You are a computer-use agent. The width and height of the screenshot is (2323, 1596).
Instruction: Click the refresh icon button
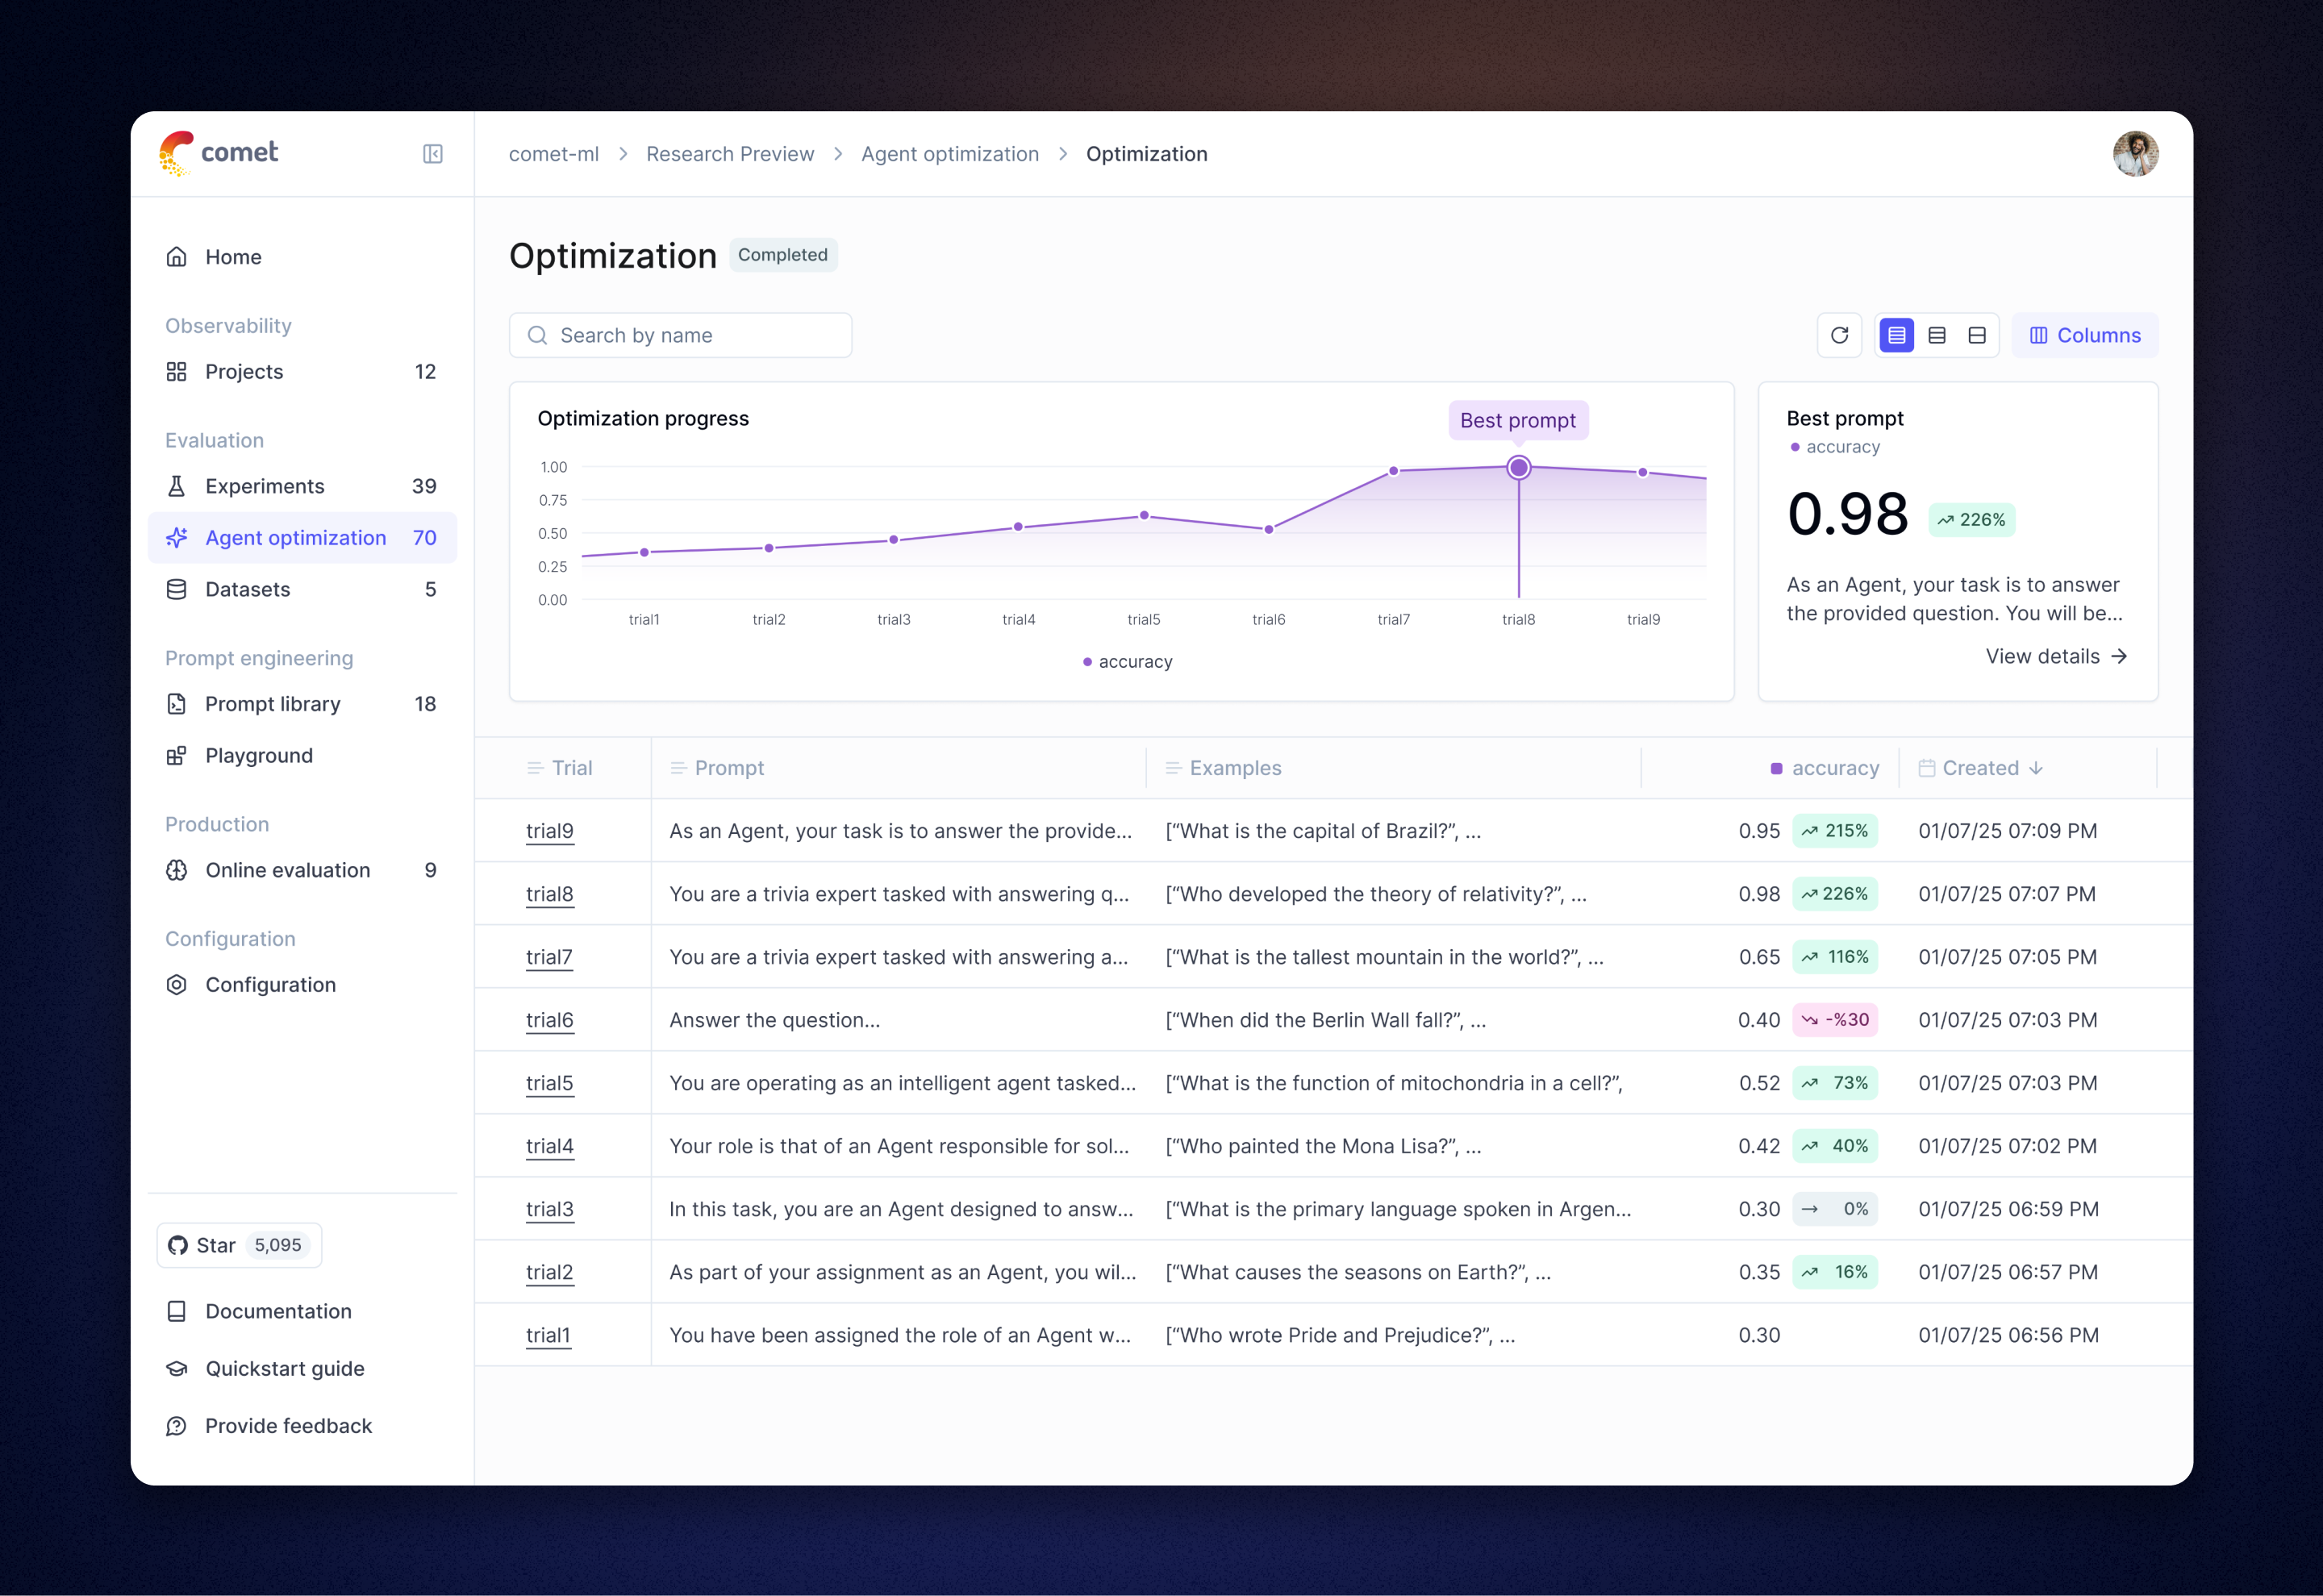pyautogui.click(x=1839, y=335)
